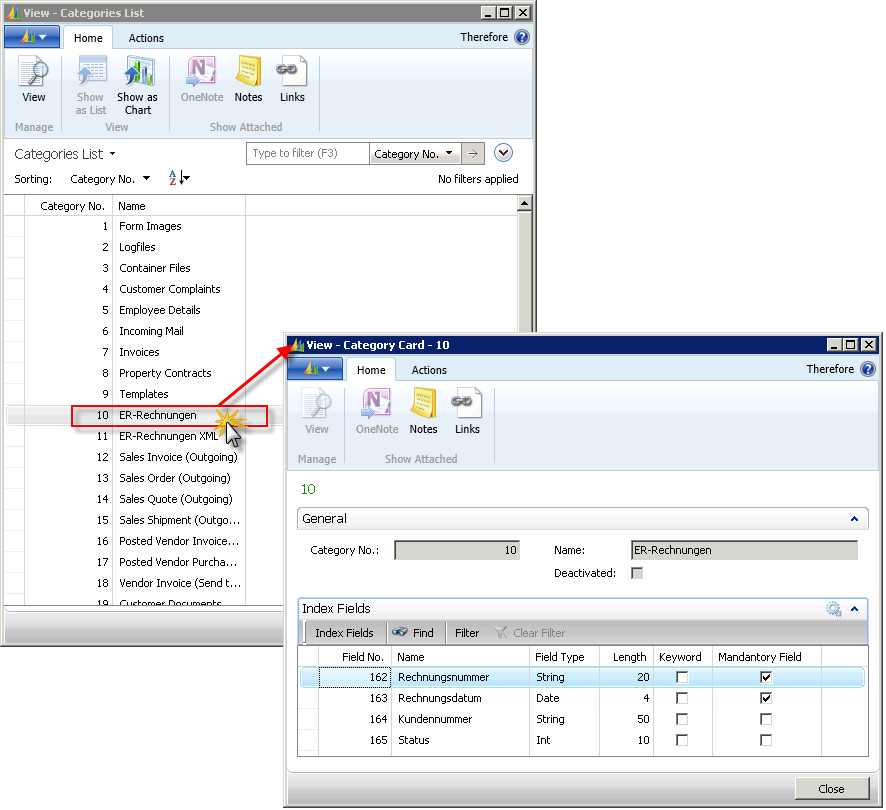Click the Type to filter input field
The image size is (886, 810).
pyautogui.click(x=308, y=154)
